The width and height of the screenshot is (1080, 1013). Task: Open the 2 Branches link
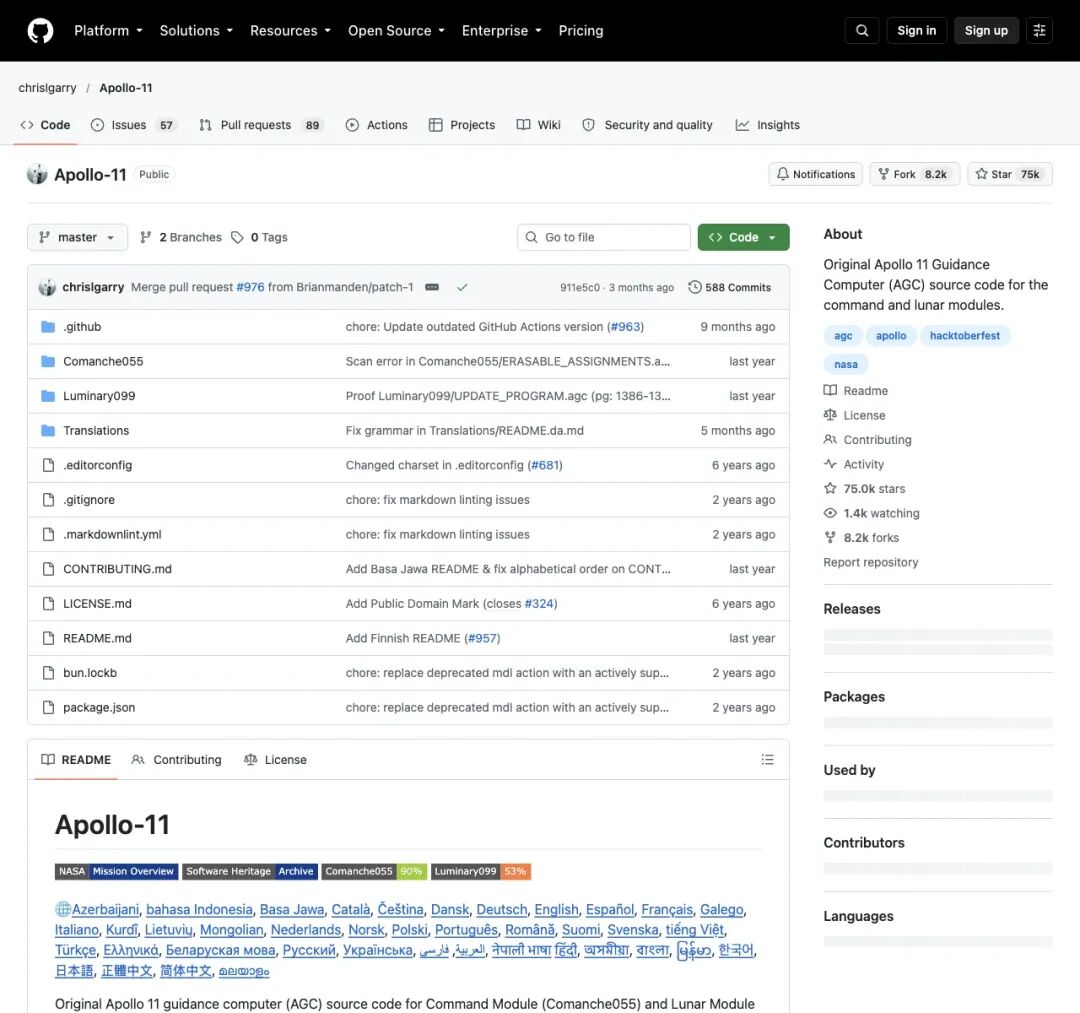click(180, 237)
